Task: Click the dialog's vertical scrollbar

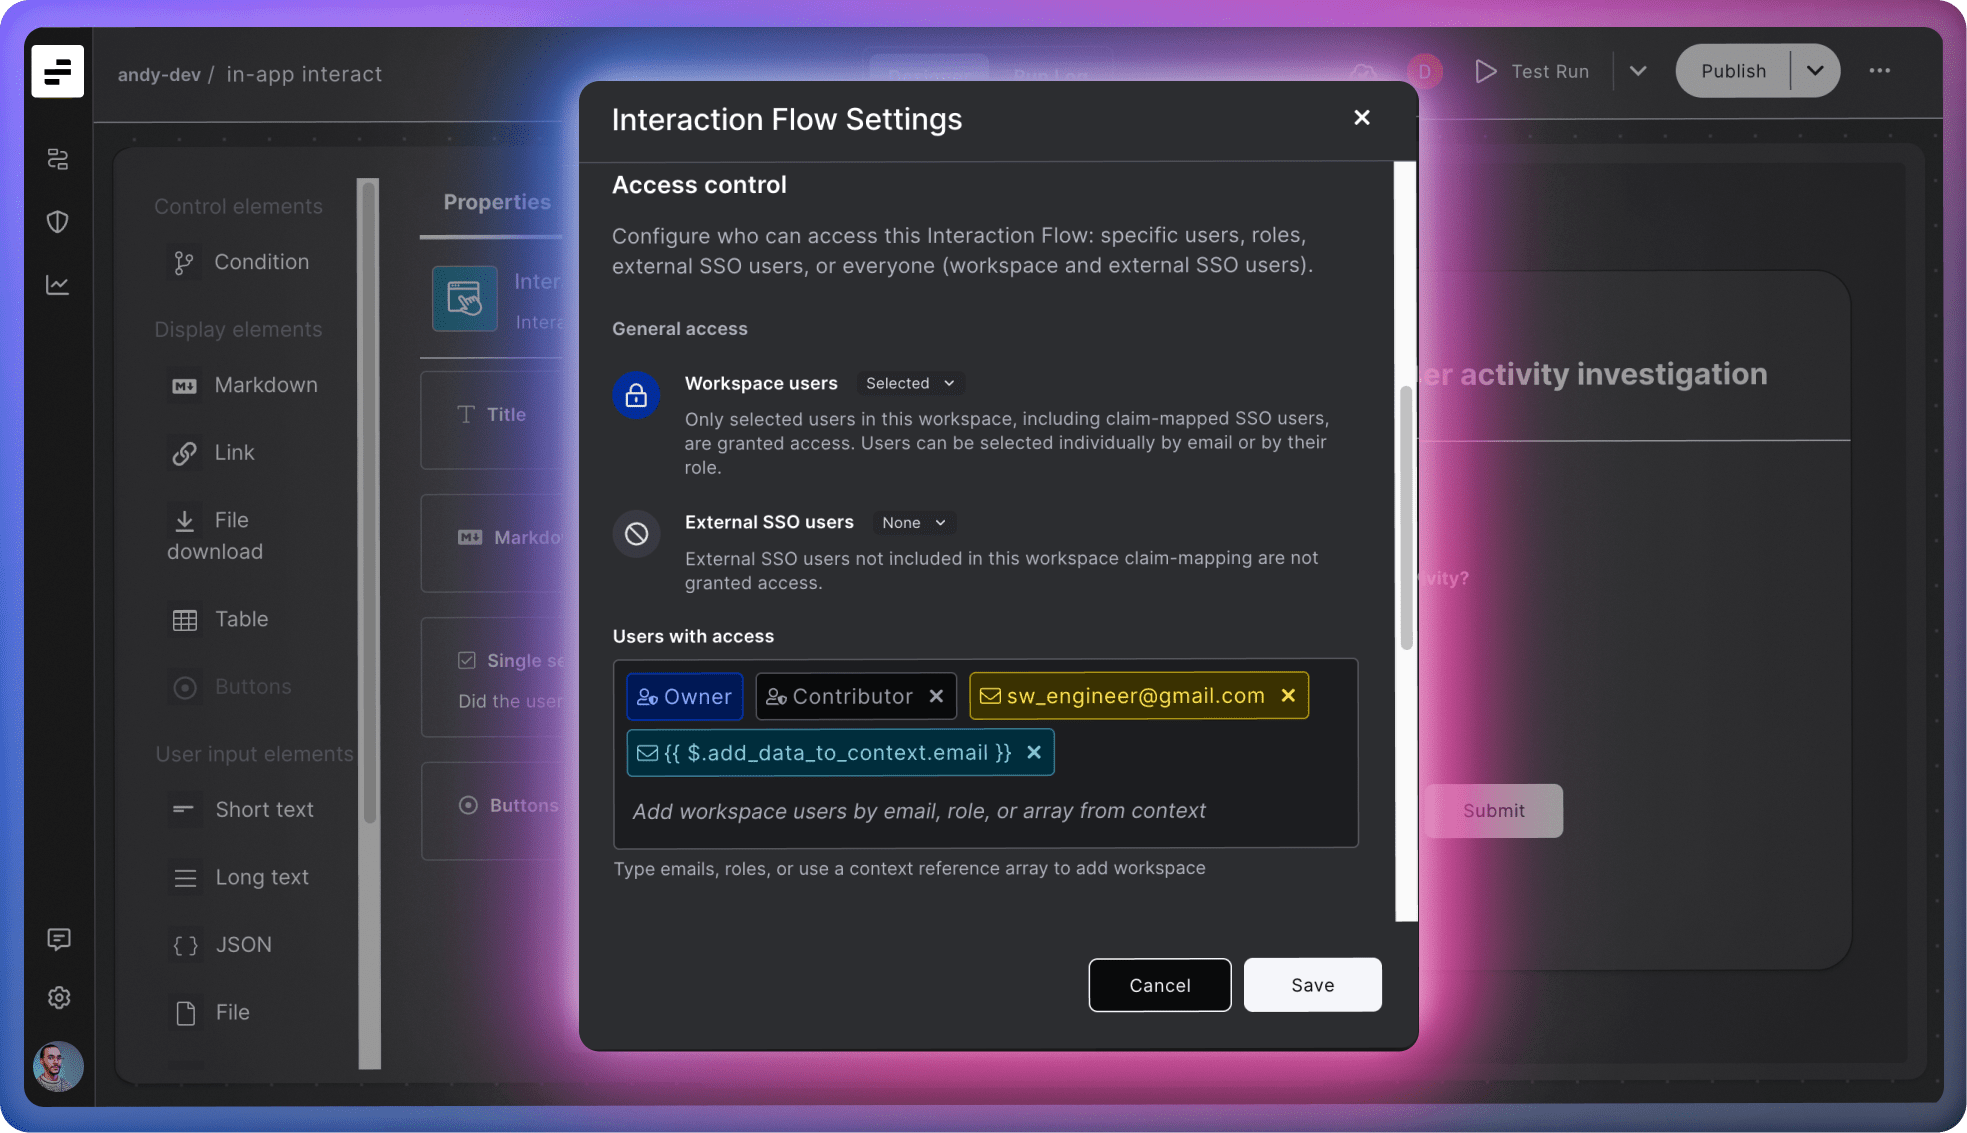Action: coord(1405,520)
